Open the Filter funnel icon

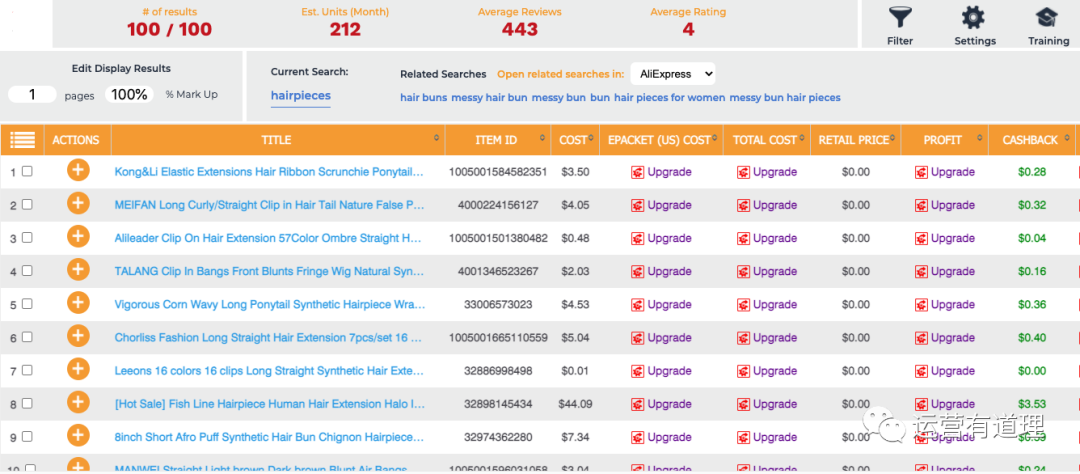click(899, 18)
